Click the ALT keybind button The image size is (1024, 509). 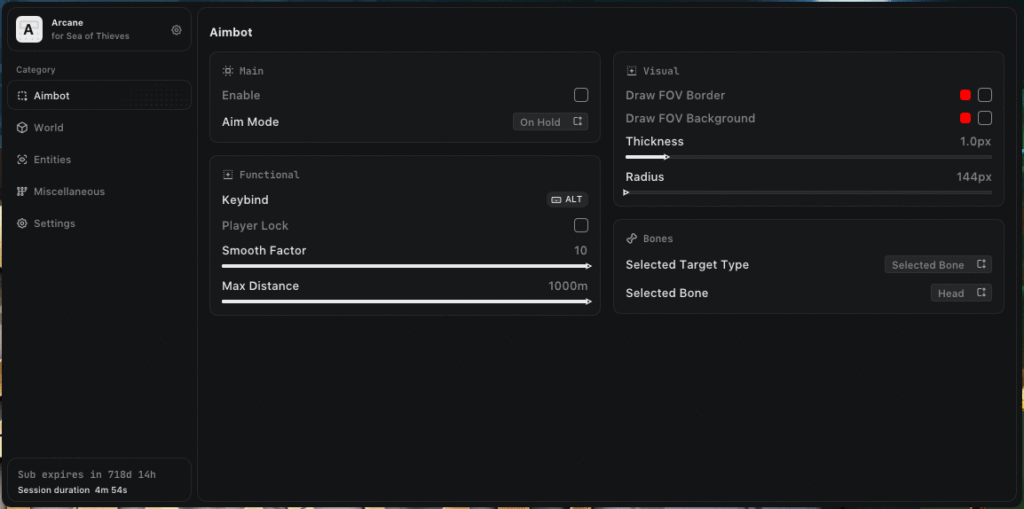click(567, 199)
